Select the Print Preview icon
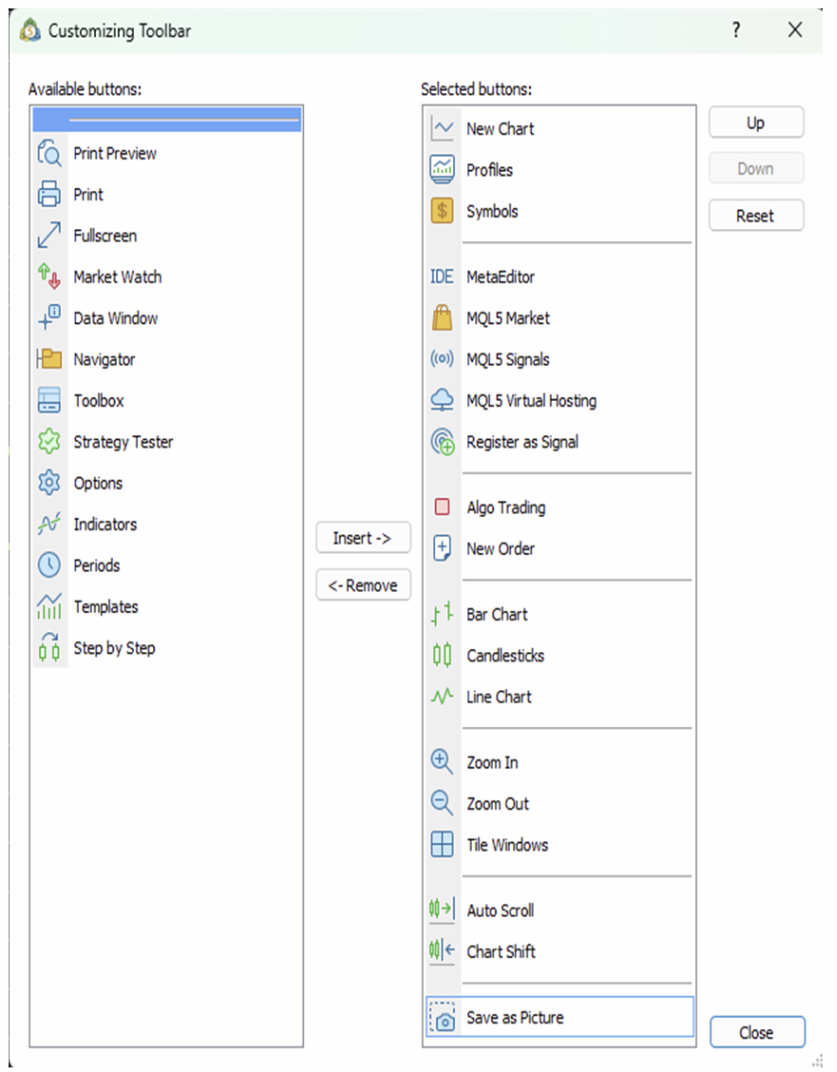 pos(49,153)
